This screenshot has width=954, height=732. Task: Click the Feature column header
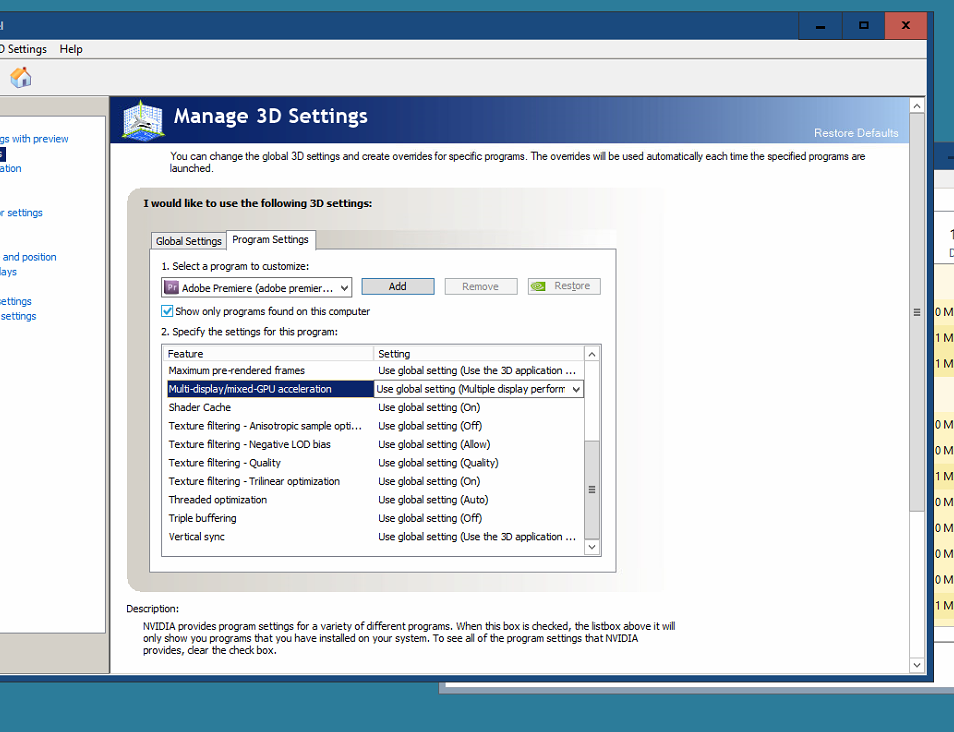tap(268, 354)
